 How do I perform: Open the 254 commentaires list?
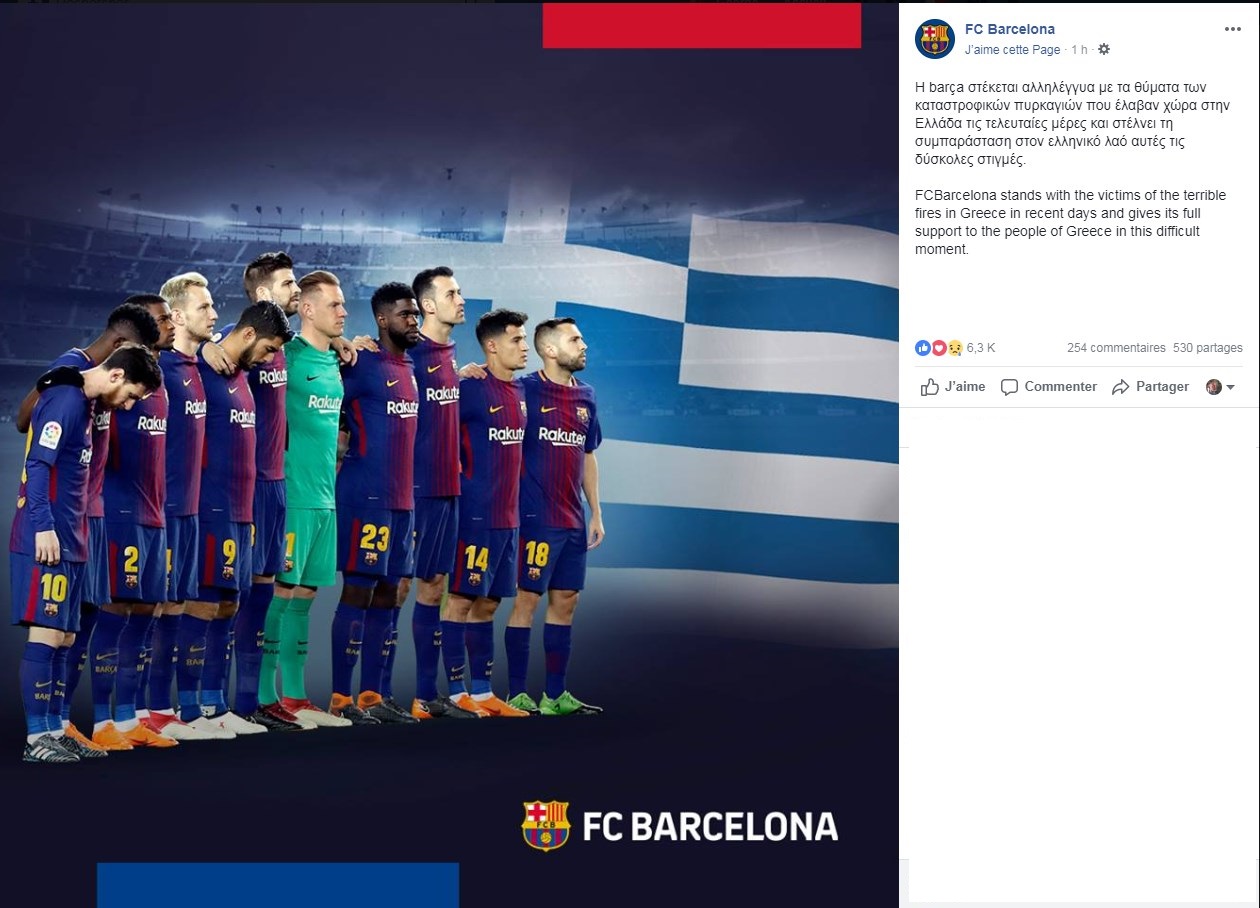pyautogui.click(x=1116, y=348)
